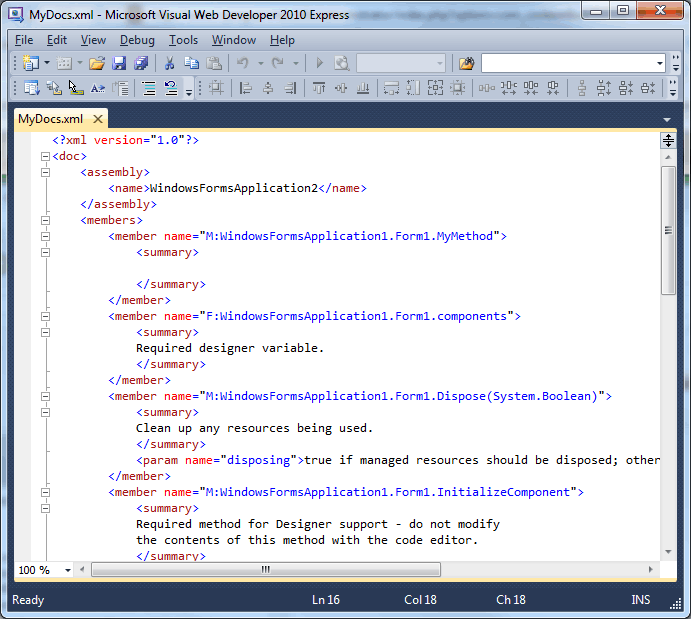Click Display an Object Member List icon
The image size is (691, 619).
[x=31, y=88]
